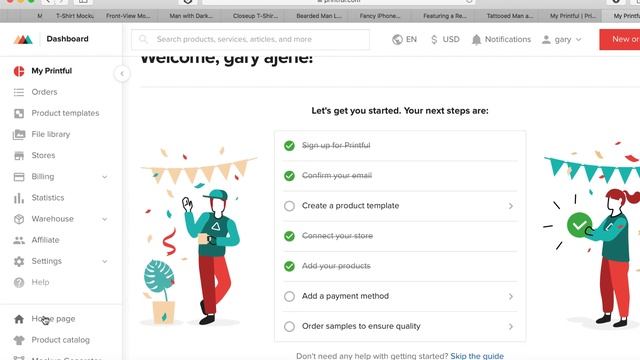
Task: Click the Product templates icon
Action: click(x=19, y=113)
